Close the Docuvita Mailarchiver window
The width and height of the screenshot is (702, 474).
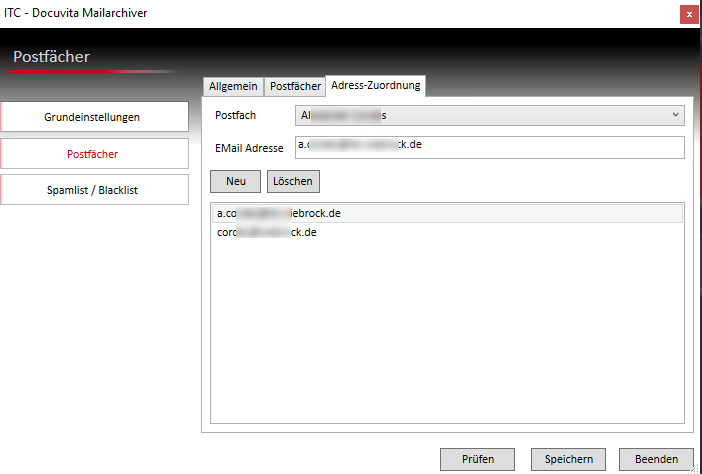coord(689,14)
